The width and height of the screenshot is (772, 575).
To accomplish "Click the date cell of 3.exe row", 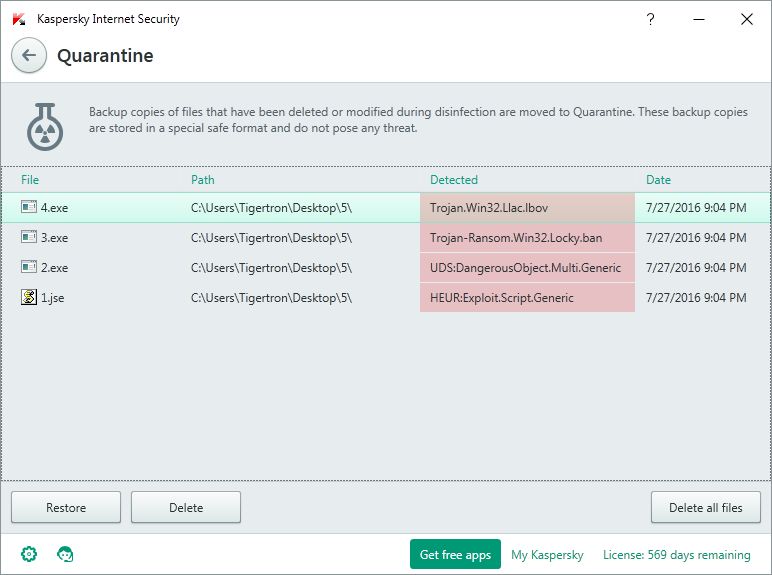I will 696,238.
